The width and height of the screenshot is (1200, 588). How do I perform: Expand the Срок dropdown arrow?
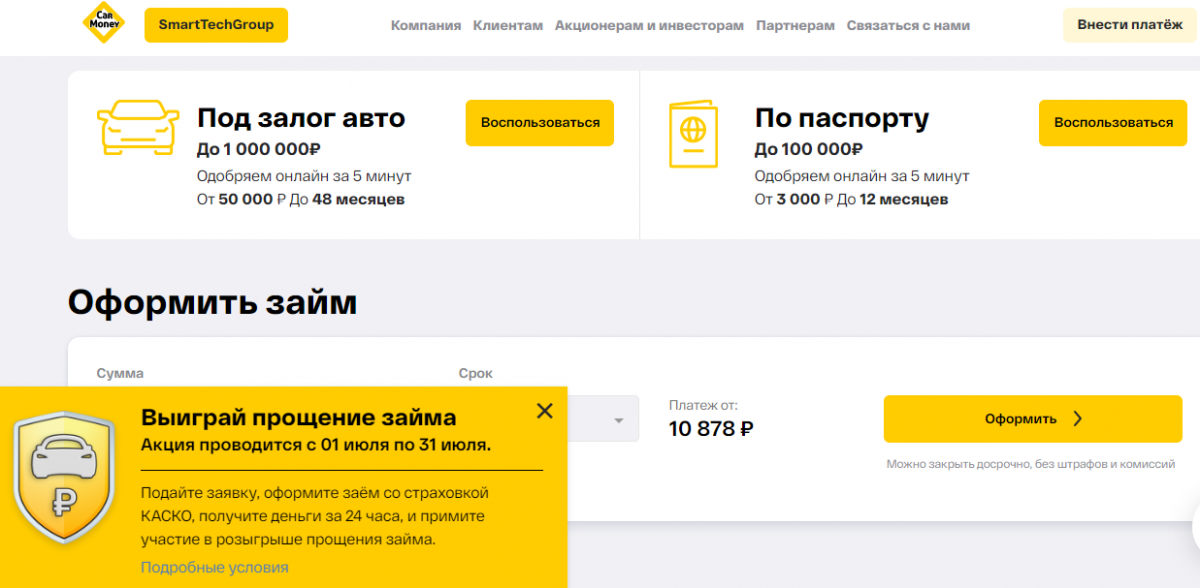click(x=619, y=420)
